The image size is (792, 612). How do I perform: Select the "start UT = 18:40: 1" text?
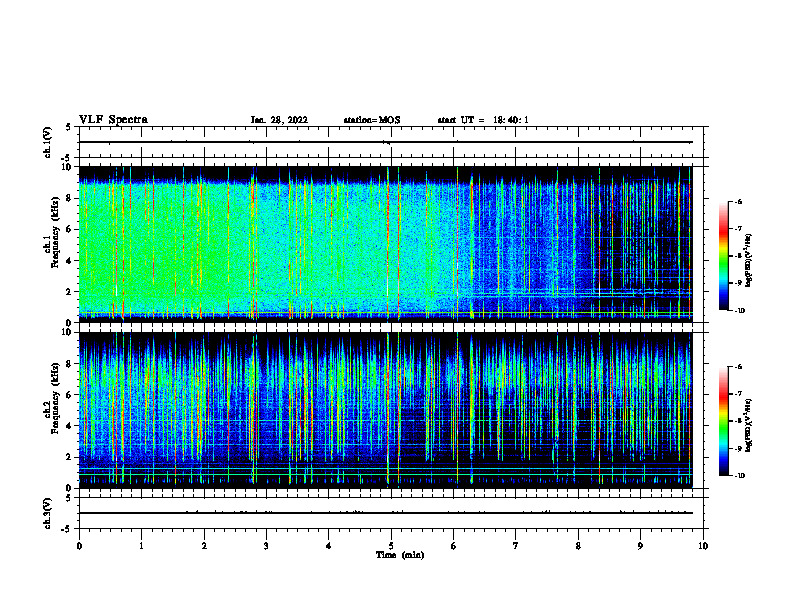(x=483, y=120)
